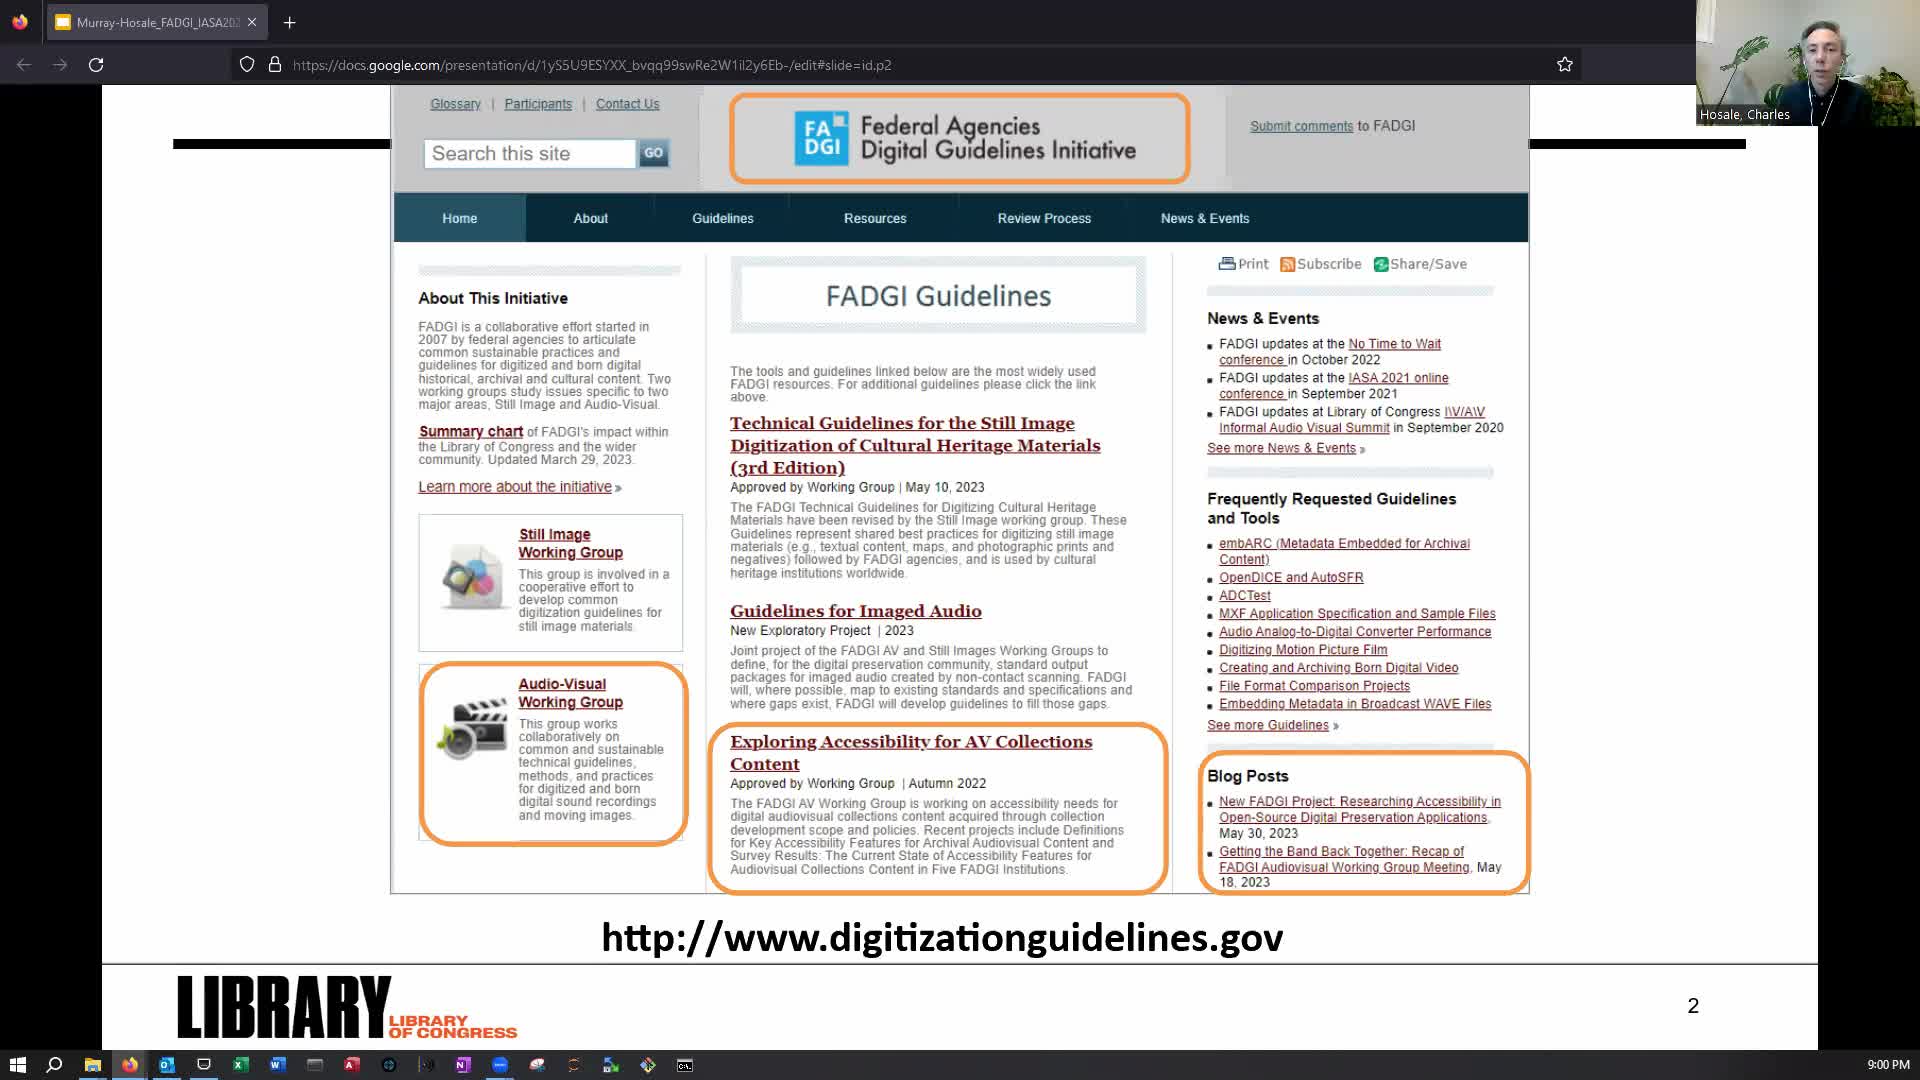
Task: Open Exploring Accessibility for AV Collections Content
Action: (911, 752)
